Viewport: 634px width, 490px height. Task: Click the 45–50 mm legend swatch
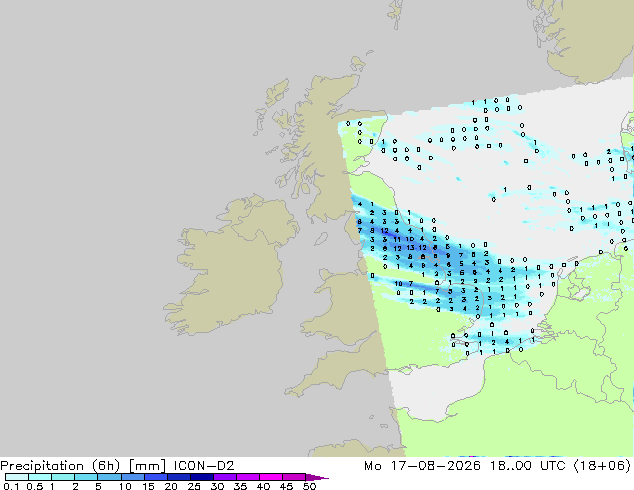[294, 477]
